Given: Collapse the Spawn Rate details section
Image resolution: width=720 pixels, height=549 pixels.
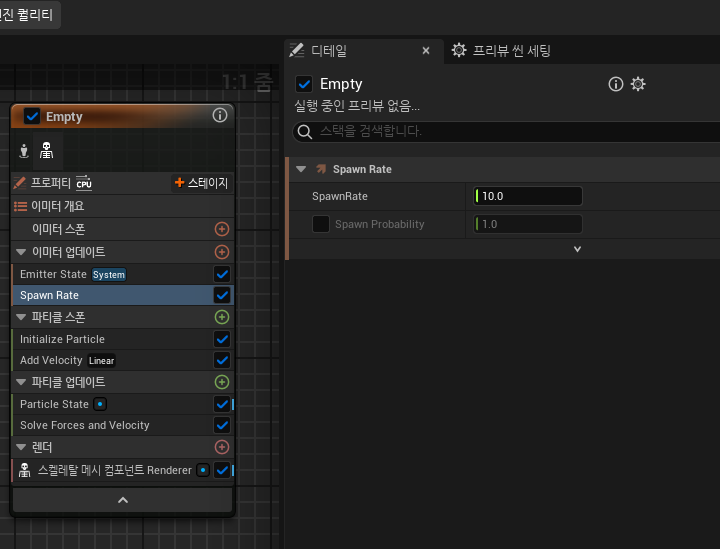Looking at the screenshot, I should tap(301, 169).
